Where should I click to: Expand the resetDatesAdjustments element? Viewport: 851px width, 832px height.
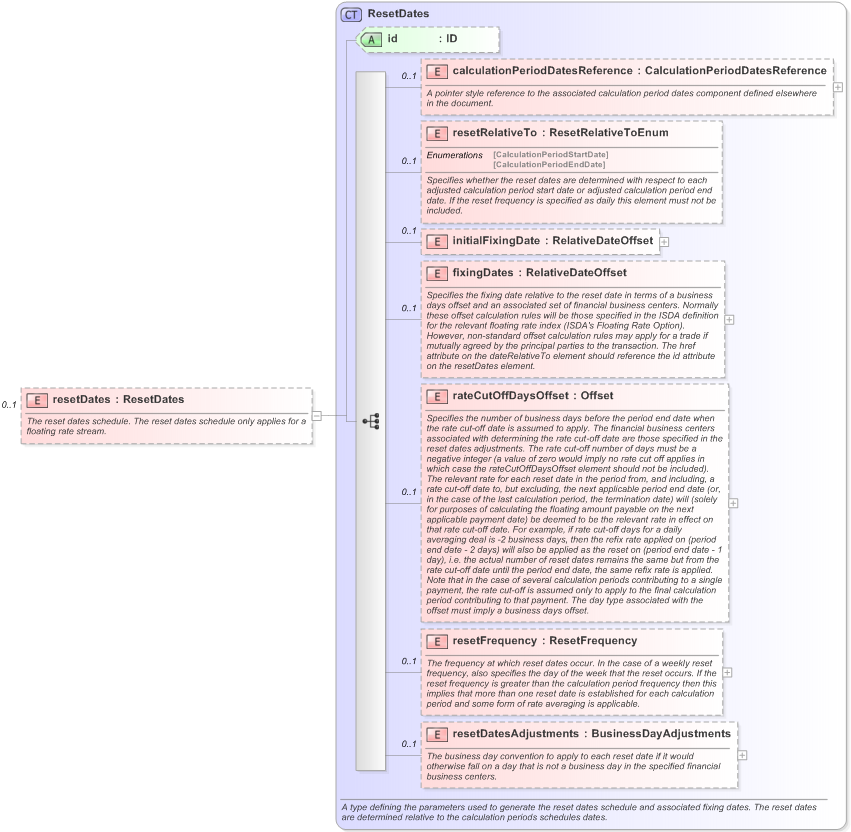(742, 755)
